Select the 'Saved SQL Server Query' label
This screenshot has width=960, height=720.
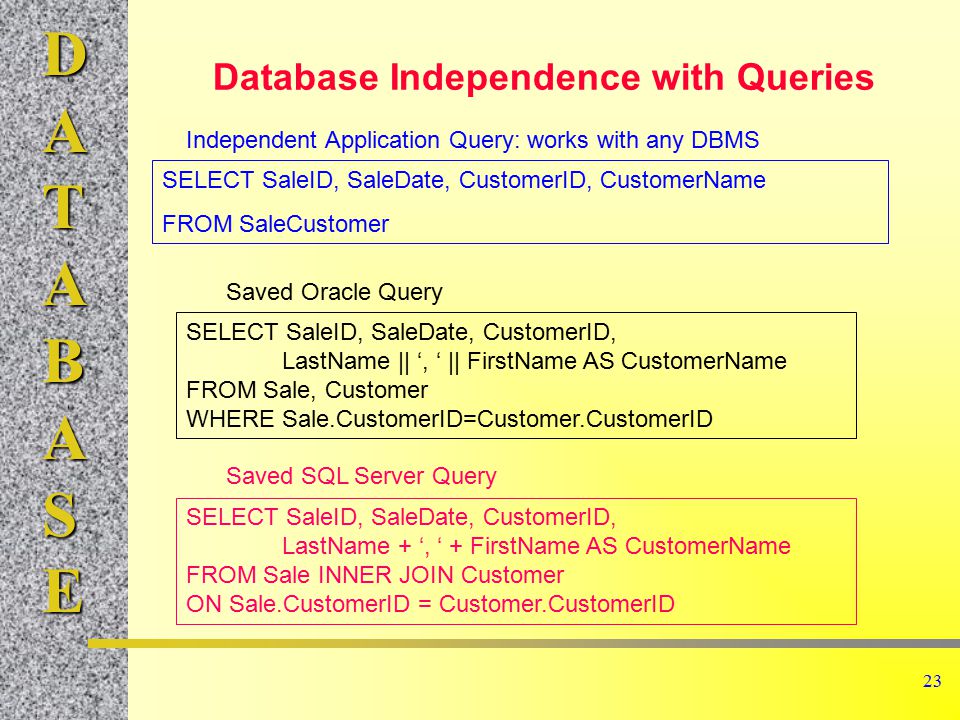pos(361,476)
